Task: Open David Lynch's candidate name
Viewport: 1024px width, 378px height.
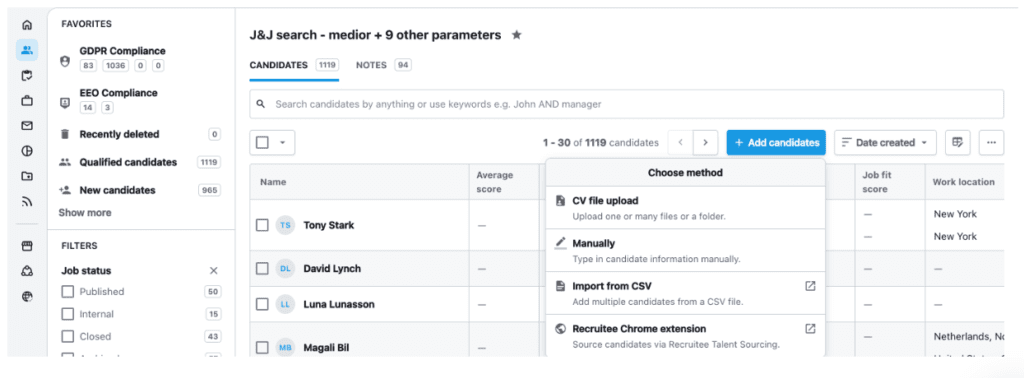Action: (332, 268)
